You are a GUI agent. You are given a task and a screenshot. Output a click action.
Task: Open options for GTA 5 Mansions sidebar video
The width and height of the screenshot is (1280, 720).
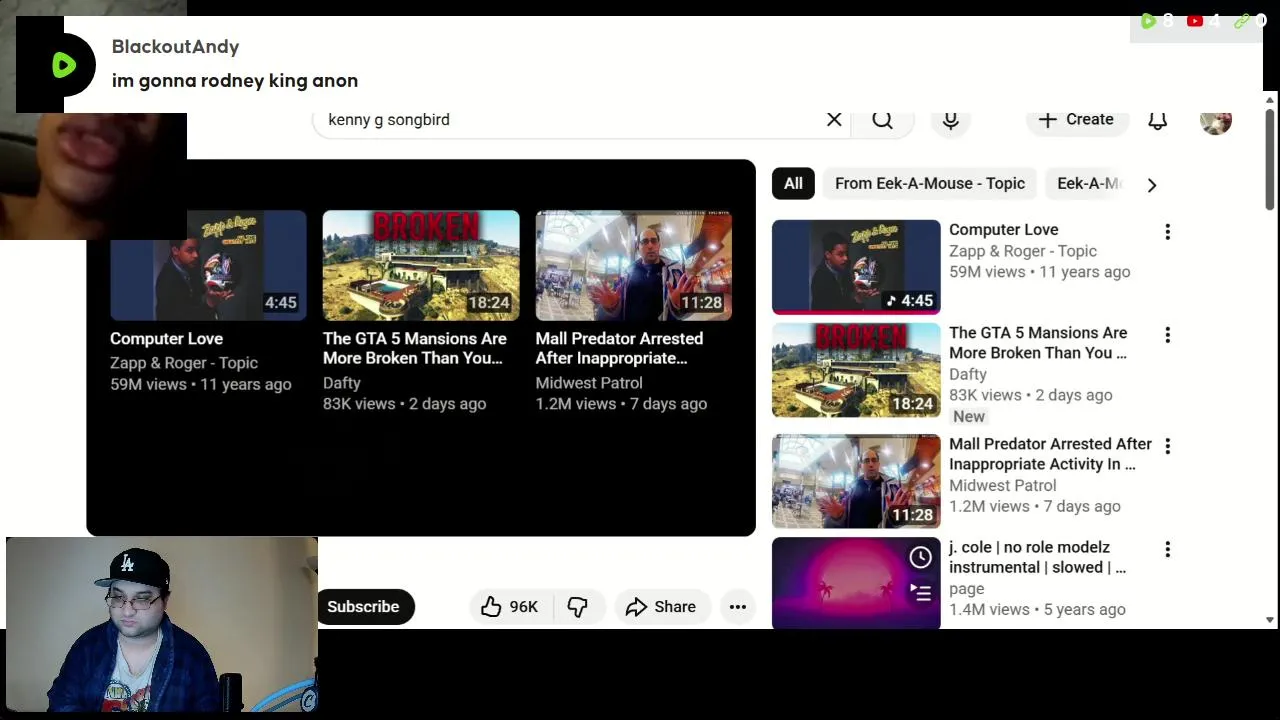pyautogui.click(x=1167, y=335)
